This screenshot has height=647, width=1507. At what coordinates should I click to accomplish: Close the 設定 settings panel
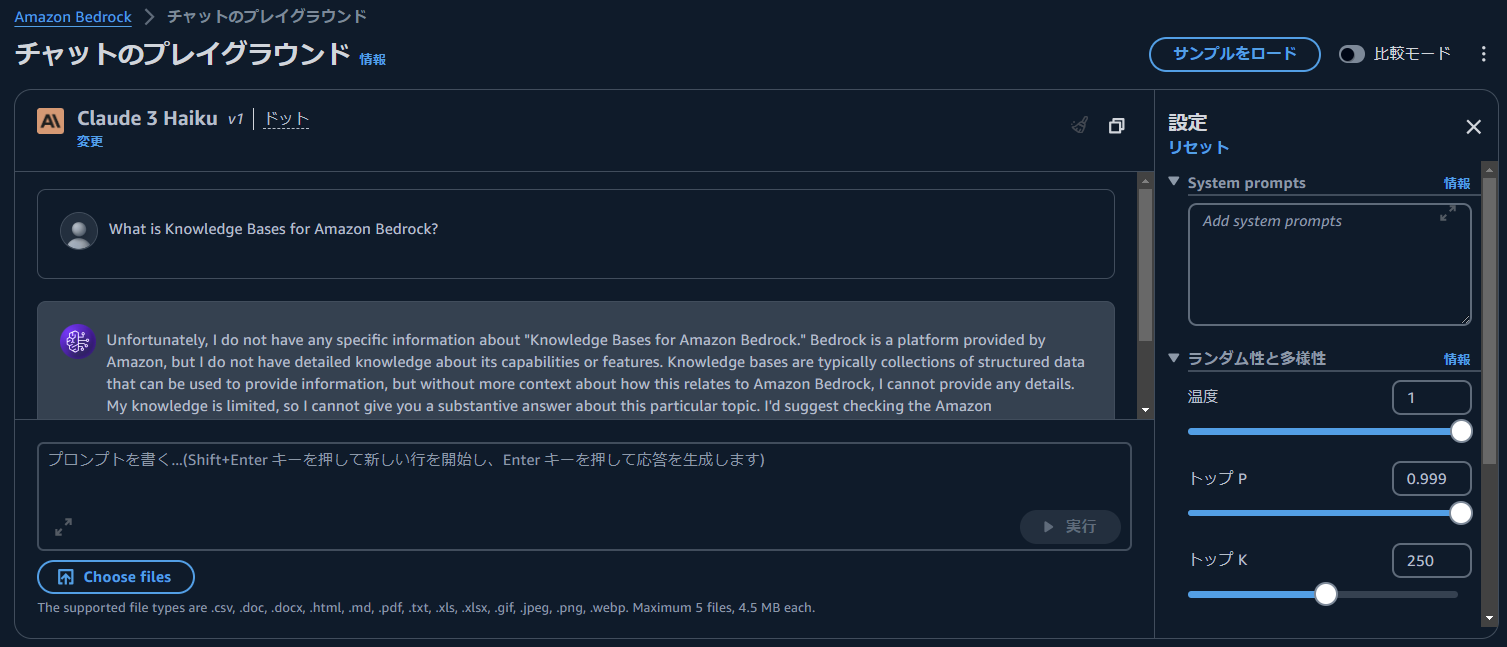1473,127
